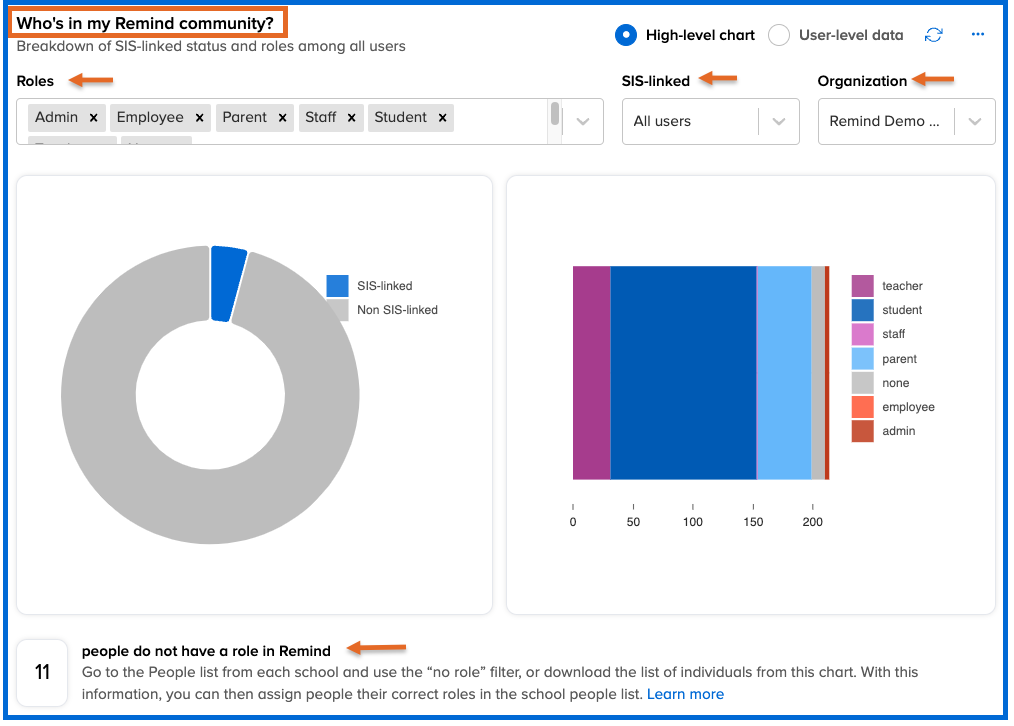Click the blue SIS-linked donut slice
The image size is (1014, 726).
[x=228, y=284]
